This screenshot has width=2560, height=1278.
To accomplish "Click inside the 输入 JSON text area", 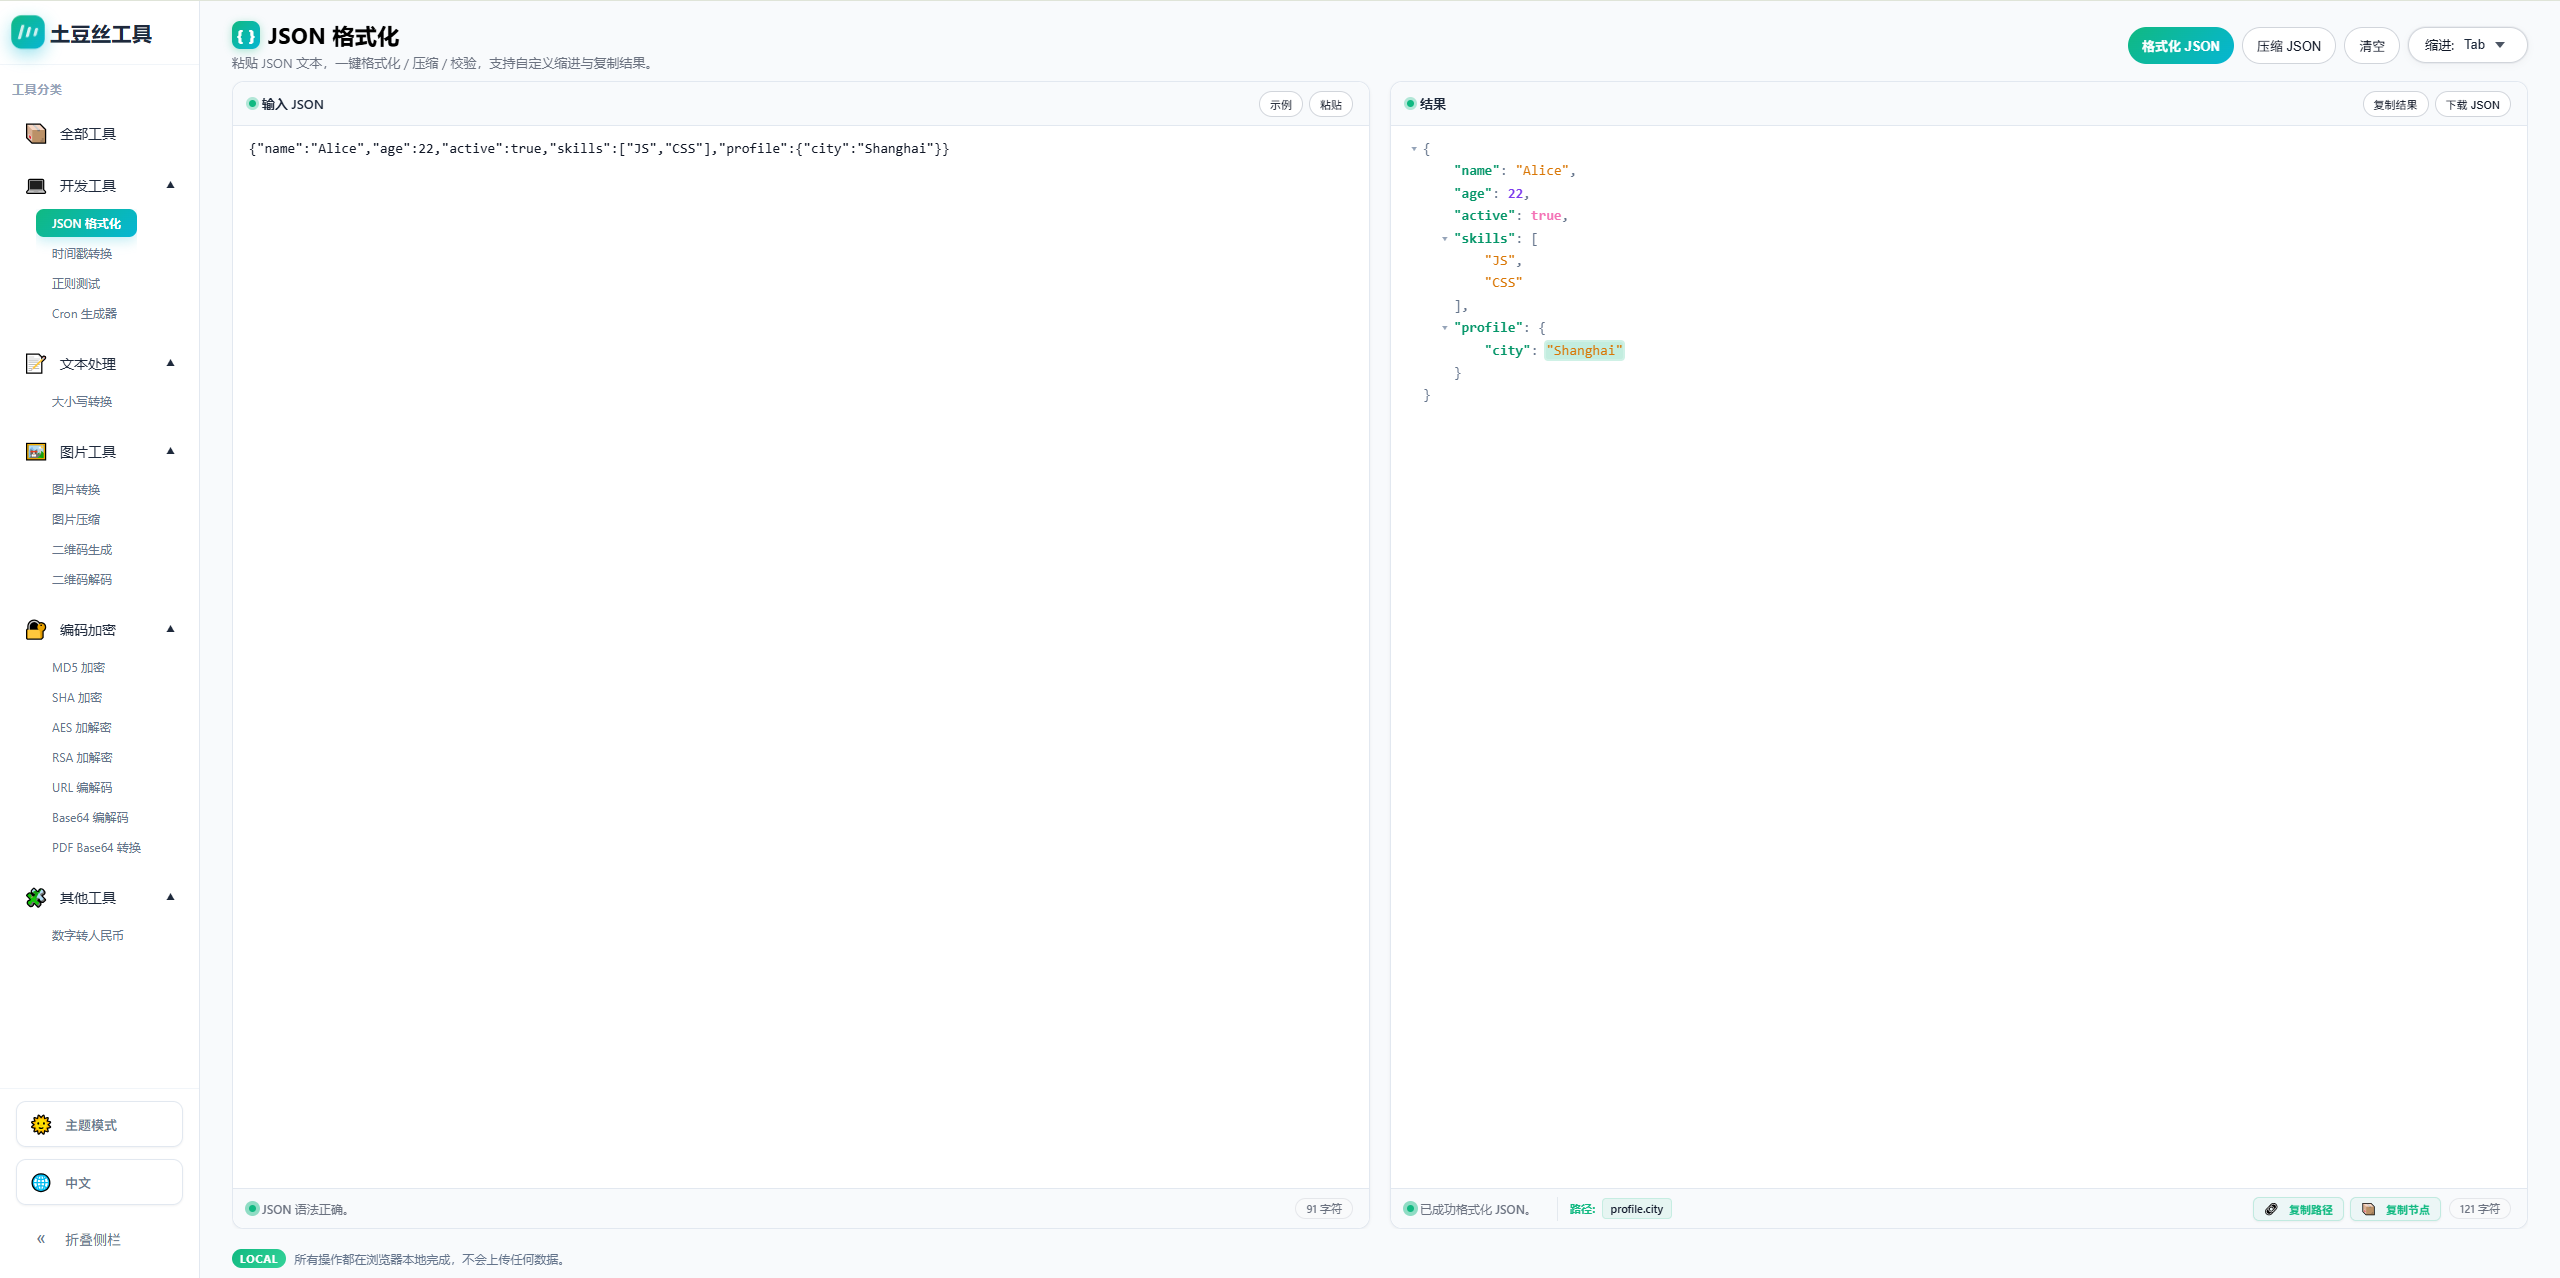I will (800, 600).
